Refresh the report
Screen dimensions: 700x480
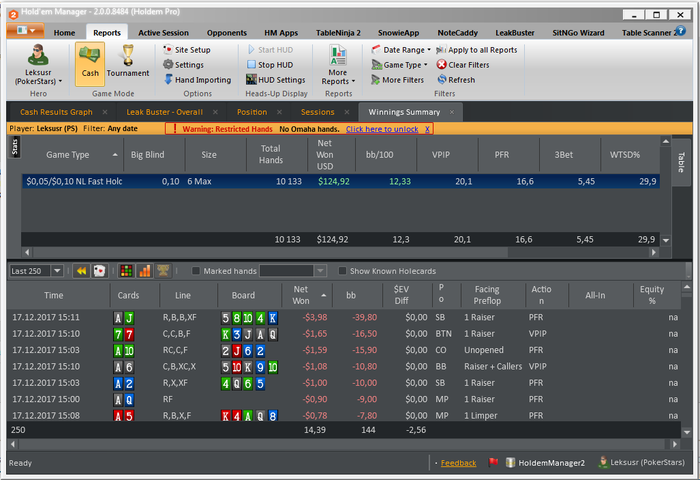456,80
